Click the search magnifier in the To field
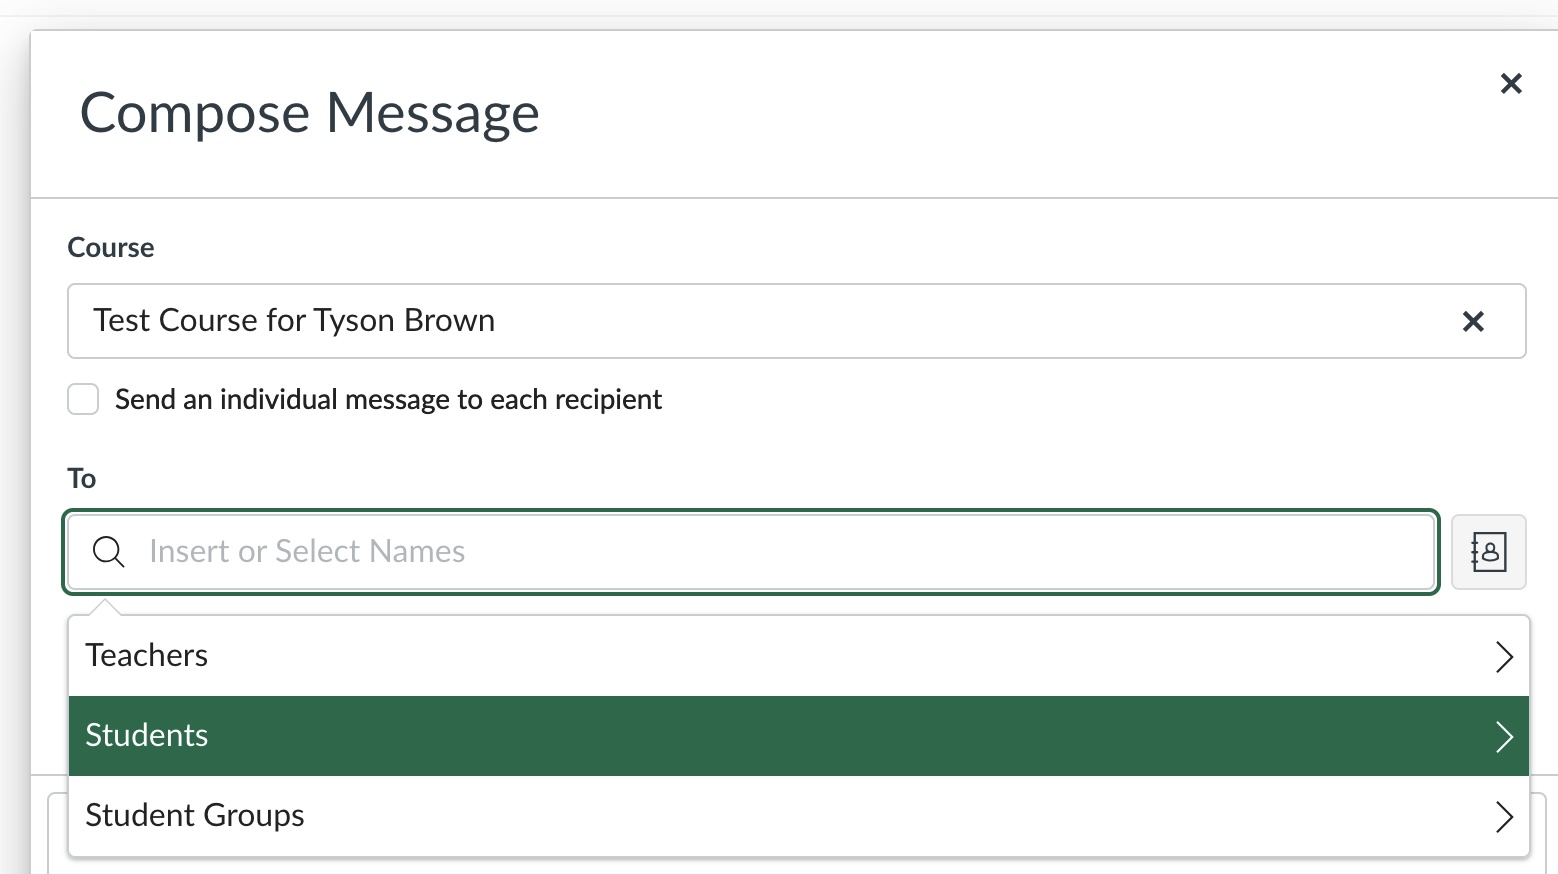 point(108,551)
